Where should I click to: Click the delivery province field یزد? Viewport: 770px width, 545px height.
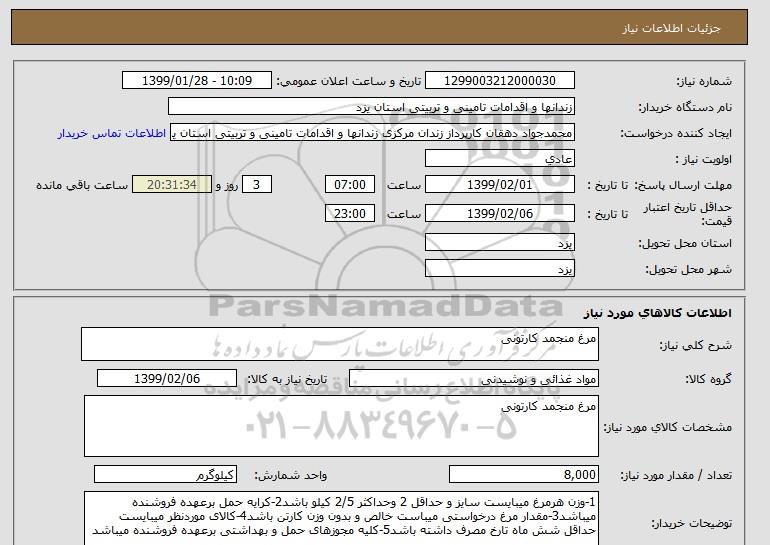pos(499,243)
